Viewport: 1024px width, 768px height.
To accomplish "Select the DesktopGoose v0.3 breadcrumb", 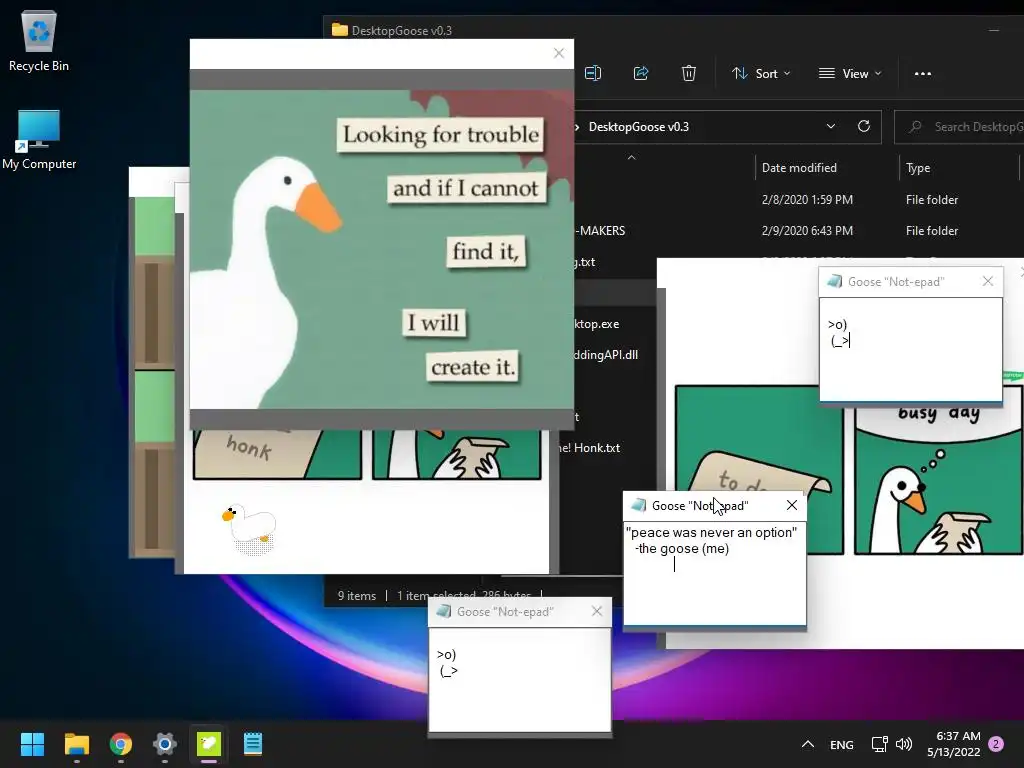I will pyautogui.click(x=639, y=127).
